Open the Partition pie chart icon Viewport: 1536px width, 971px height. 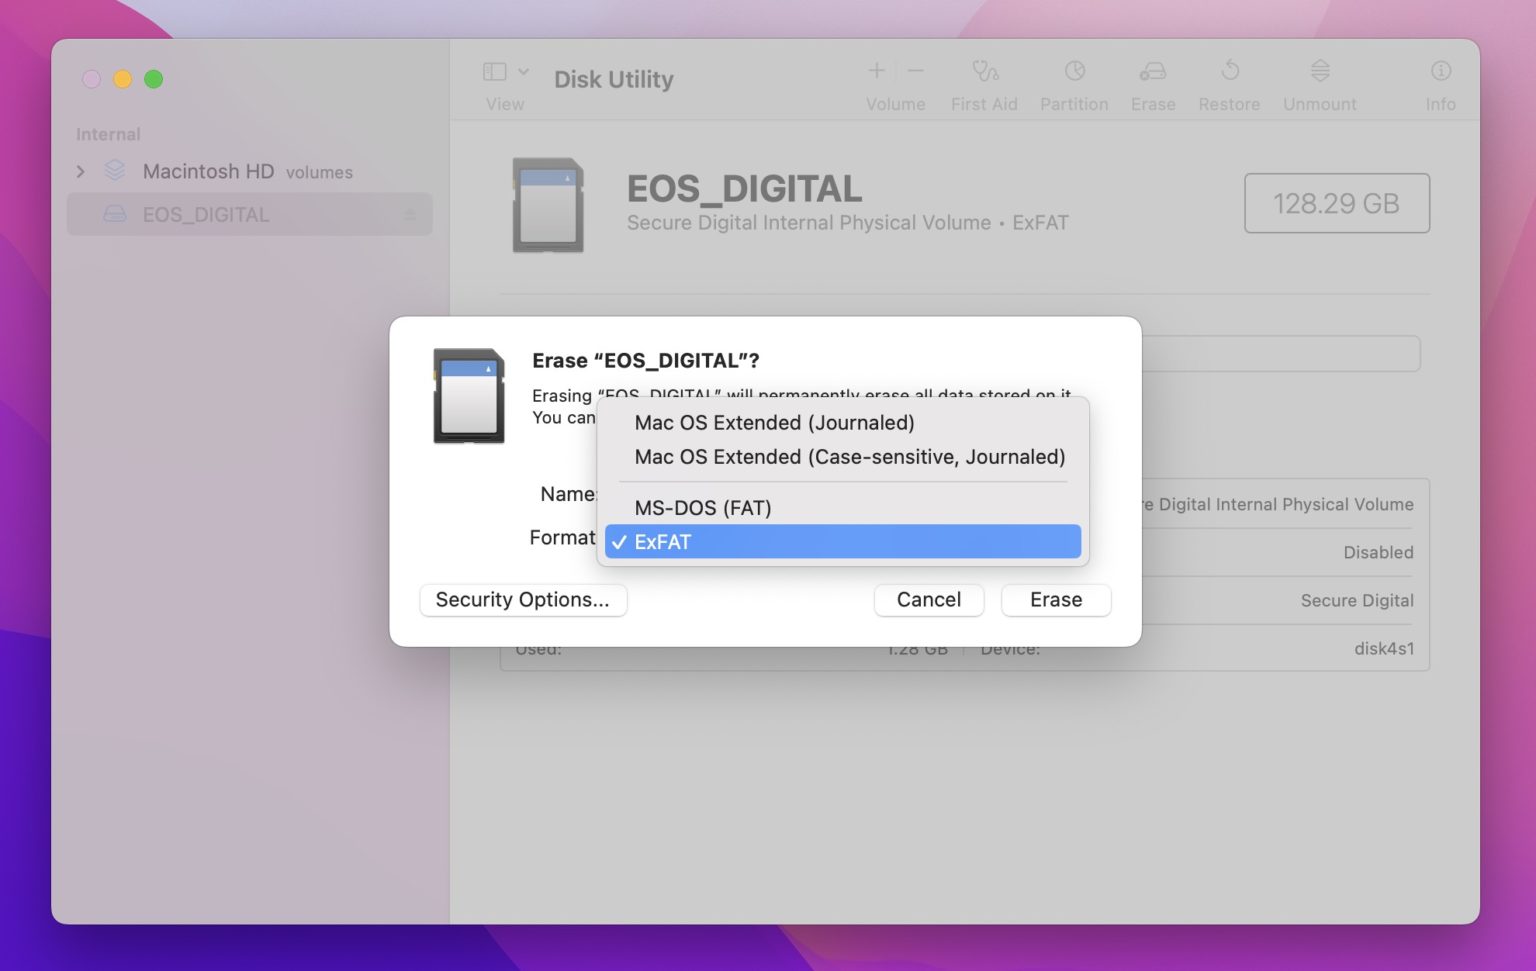pos(1075,70)
